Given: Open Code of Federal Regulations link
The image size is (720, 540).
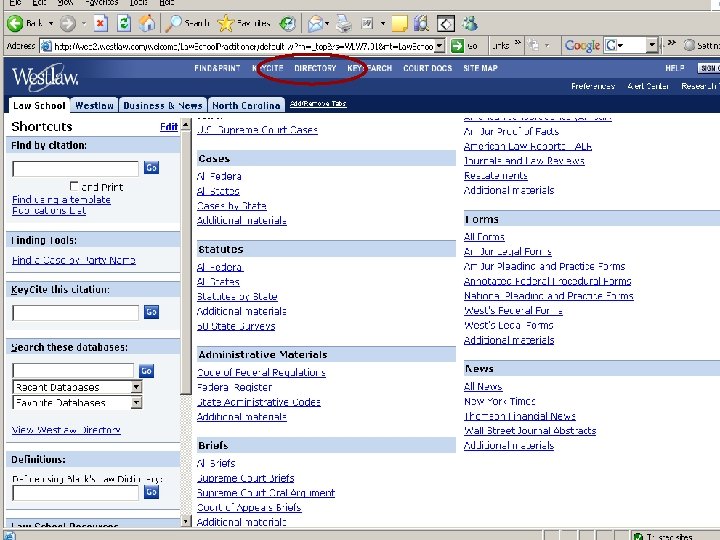Looking at the screenshot, I should (261, 372).
